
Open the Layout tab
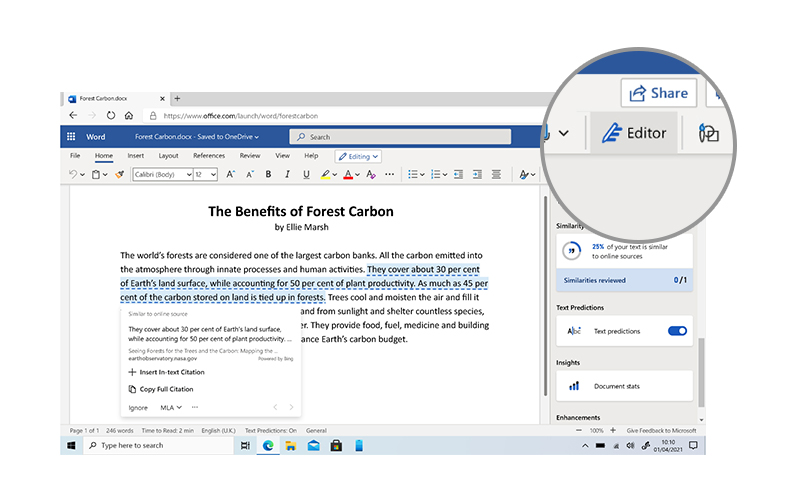click(x=168, y=156)
